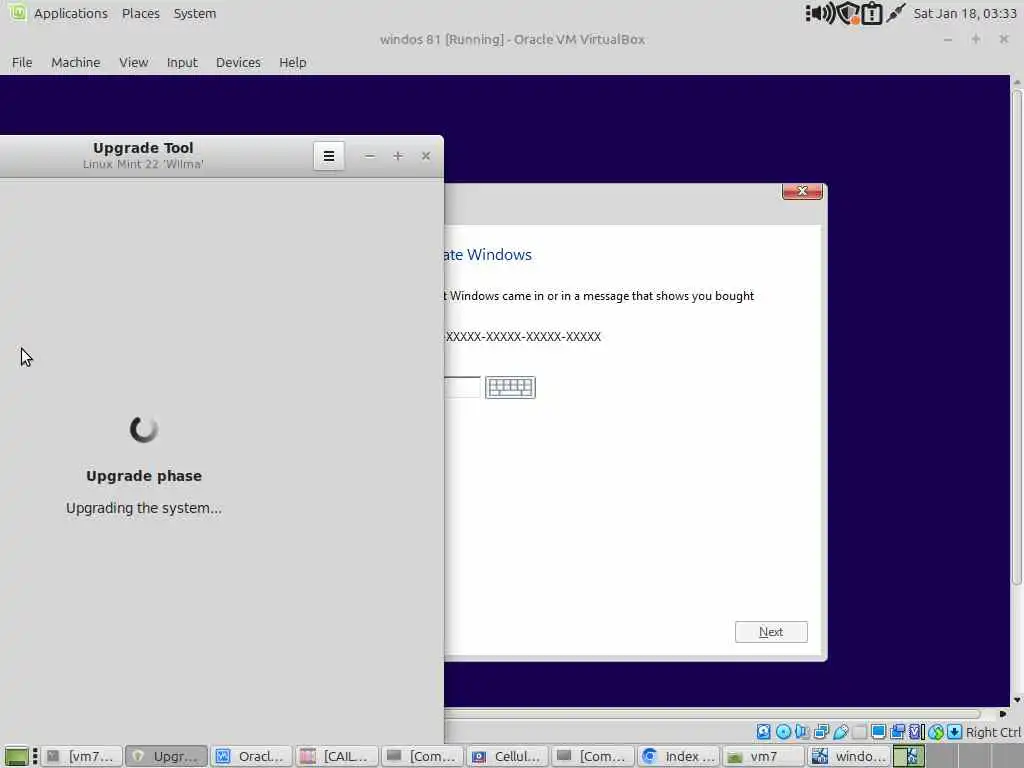Click the scroll down arrow of VM view
1024x768 pixels.
(1017, 701)
